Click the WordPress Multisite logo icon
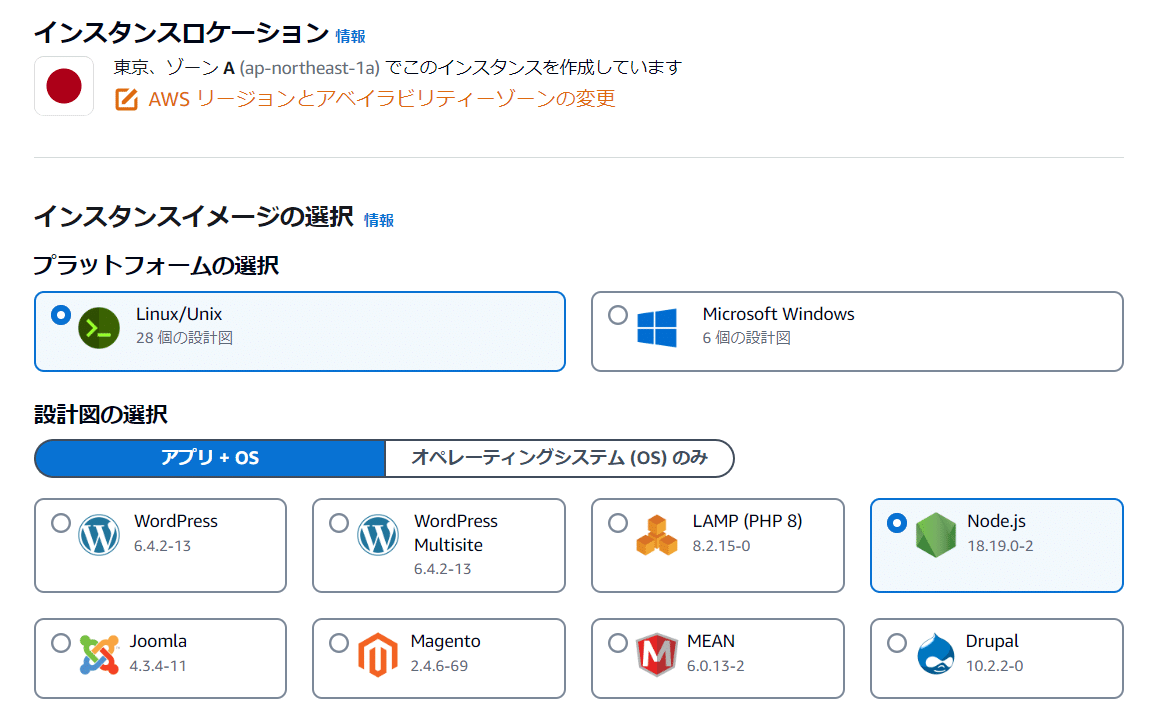Image resolution: width=1151 pixels, height=709 pixels. pyautogui.click(x=378, y=535)
